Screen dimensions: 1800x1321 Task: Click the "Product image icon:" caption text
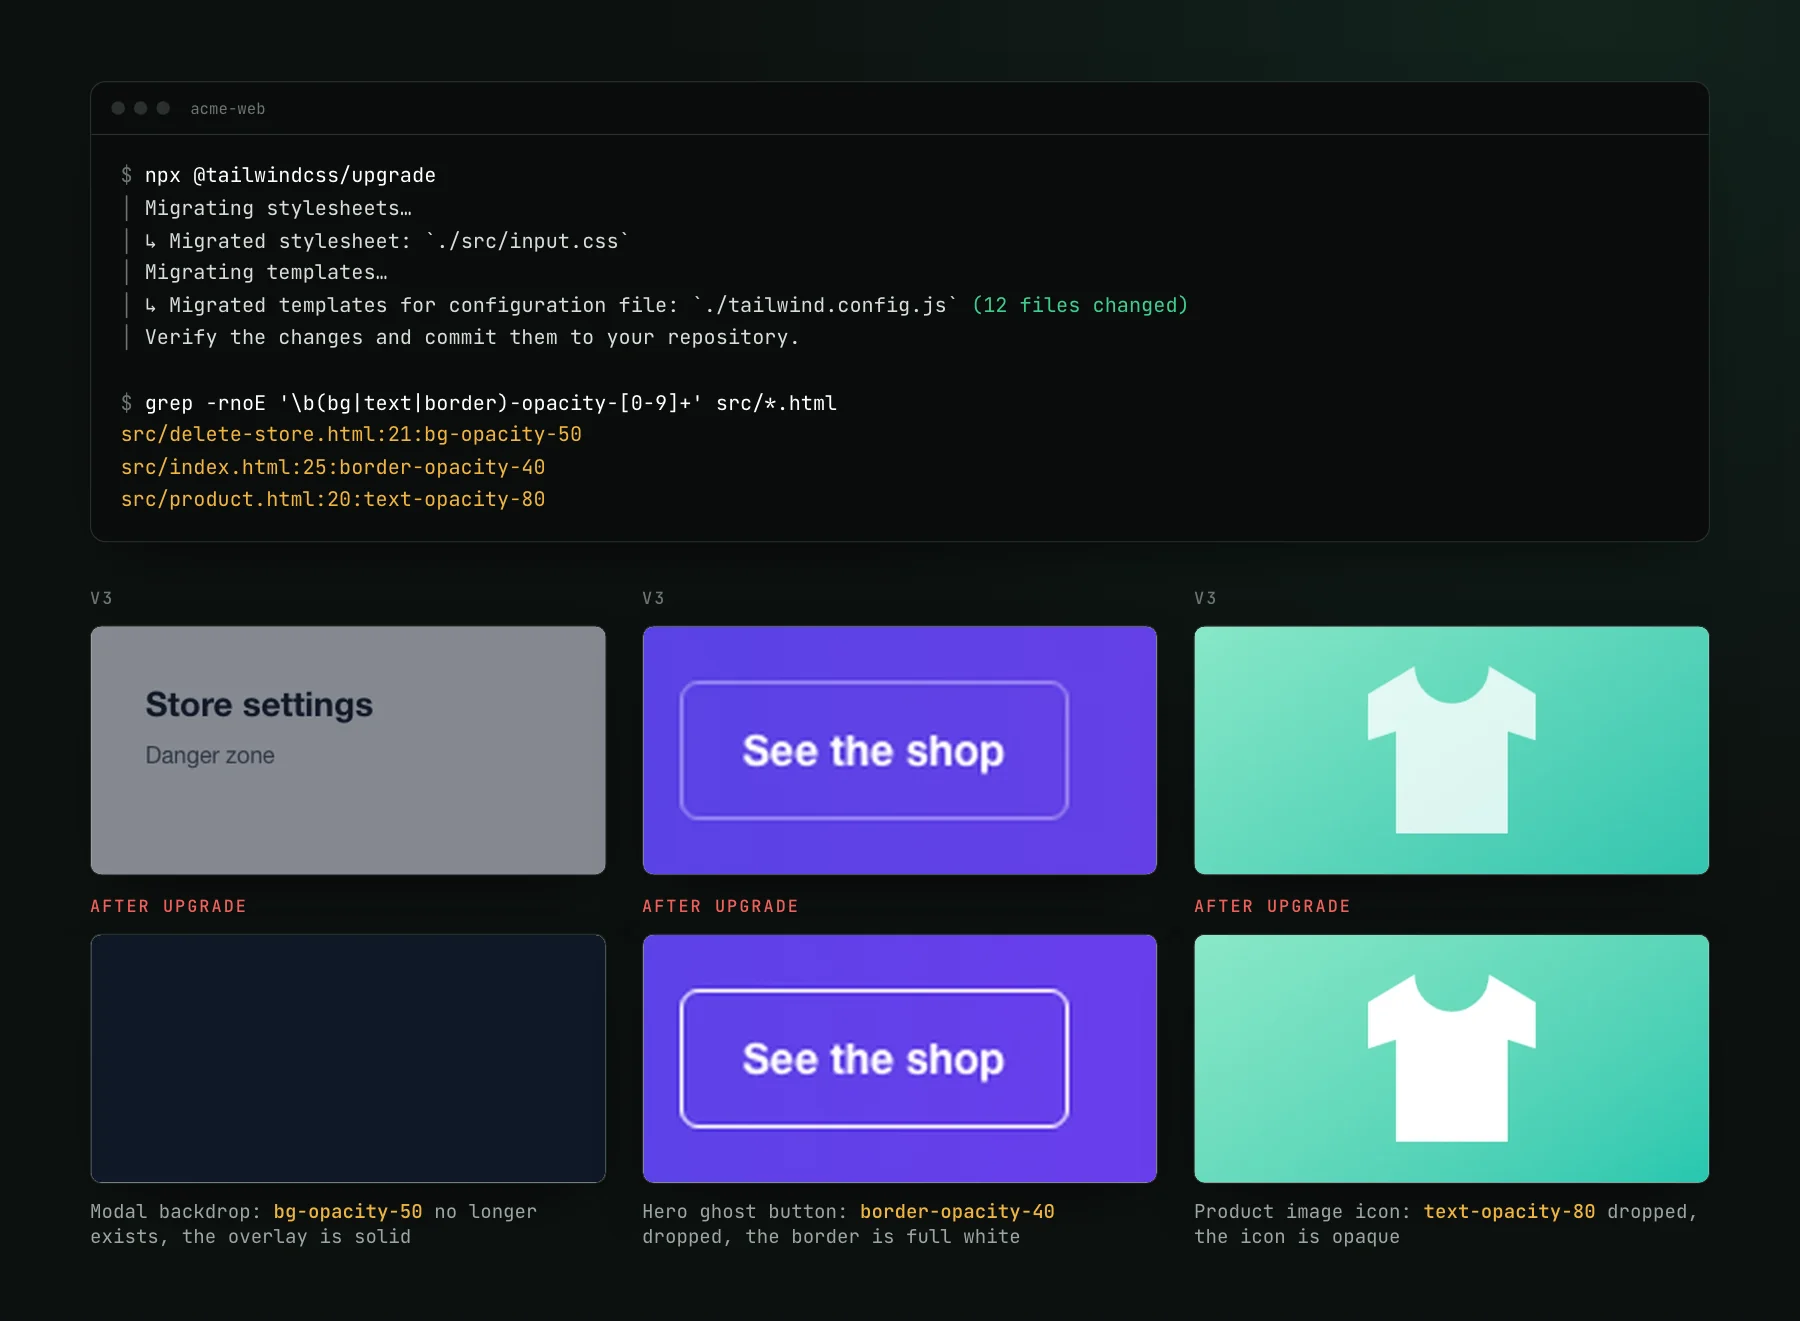(x=1303, y=1211)
